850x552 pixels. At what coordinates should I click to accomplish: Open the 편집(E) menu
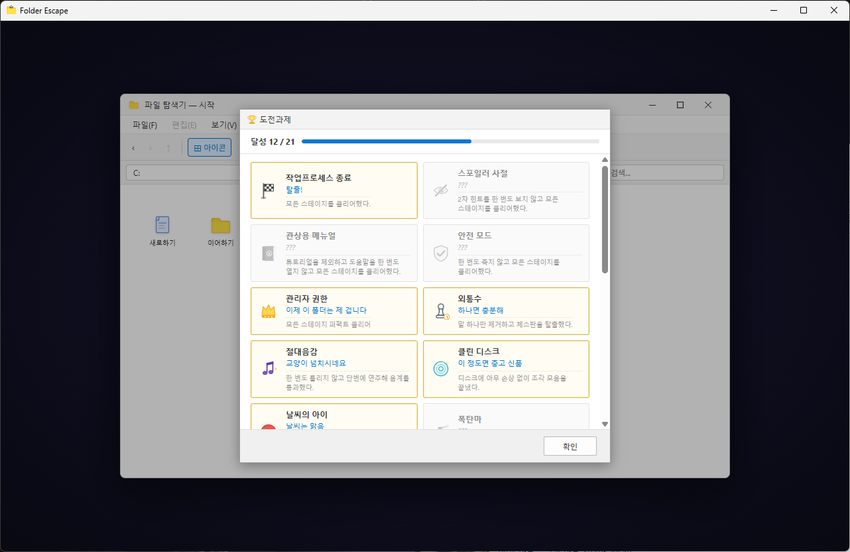(184, 125)
